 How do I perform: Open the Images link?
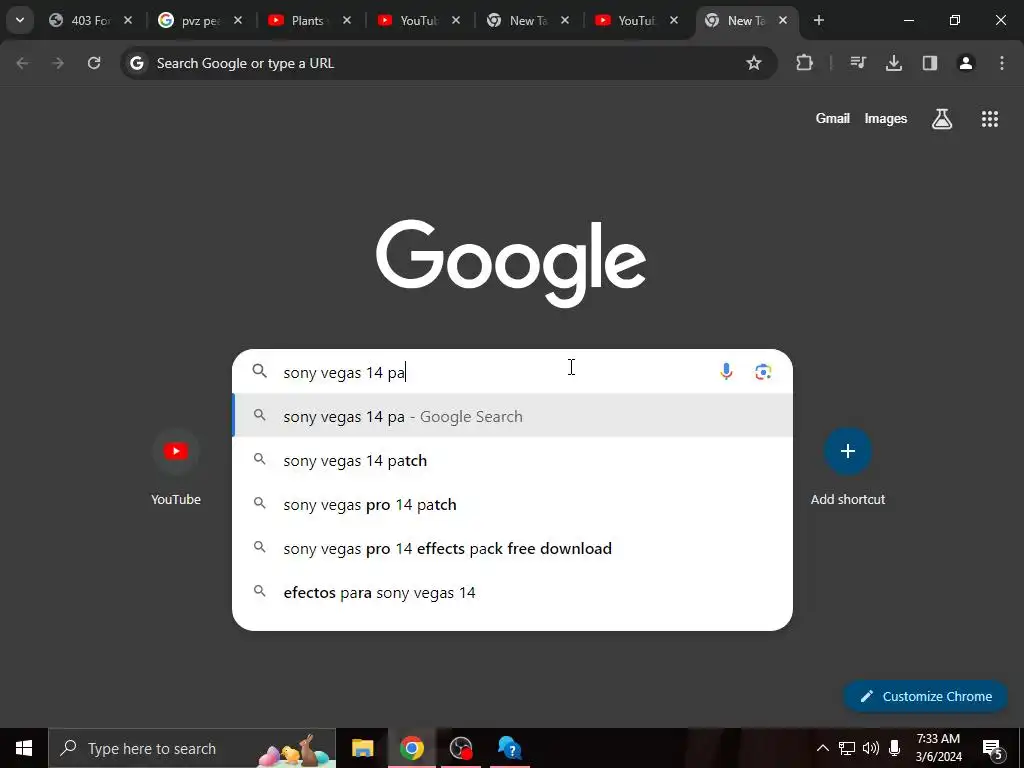[886, 118]
